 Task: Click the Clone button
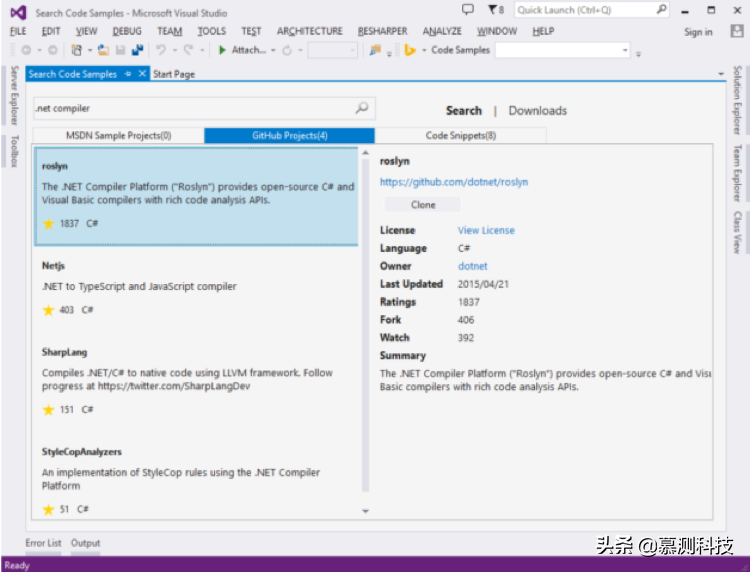423,205
